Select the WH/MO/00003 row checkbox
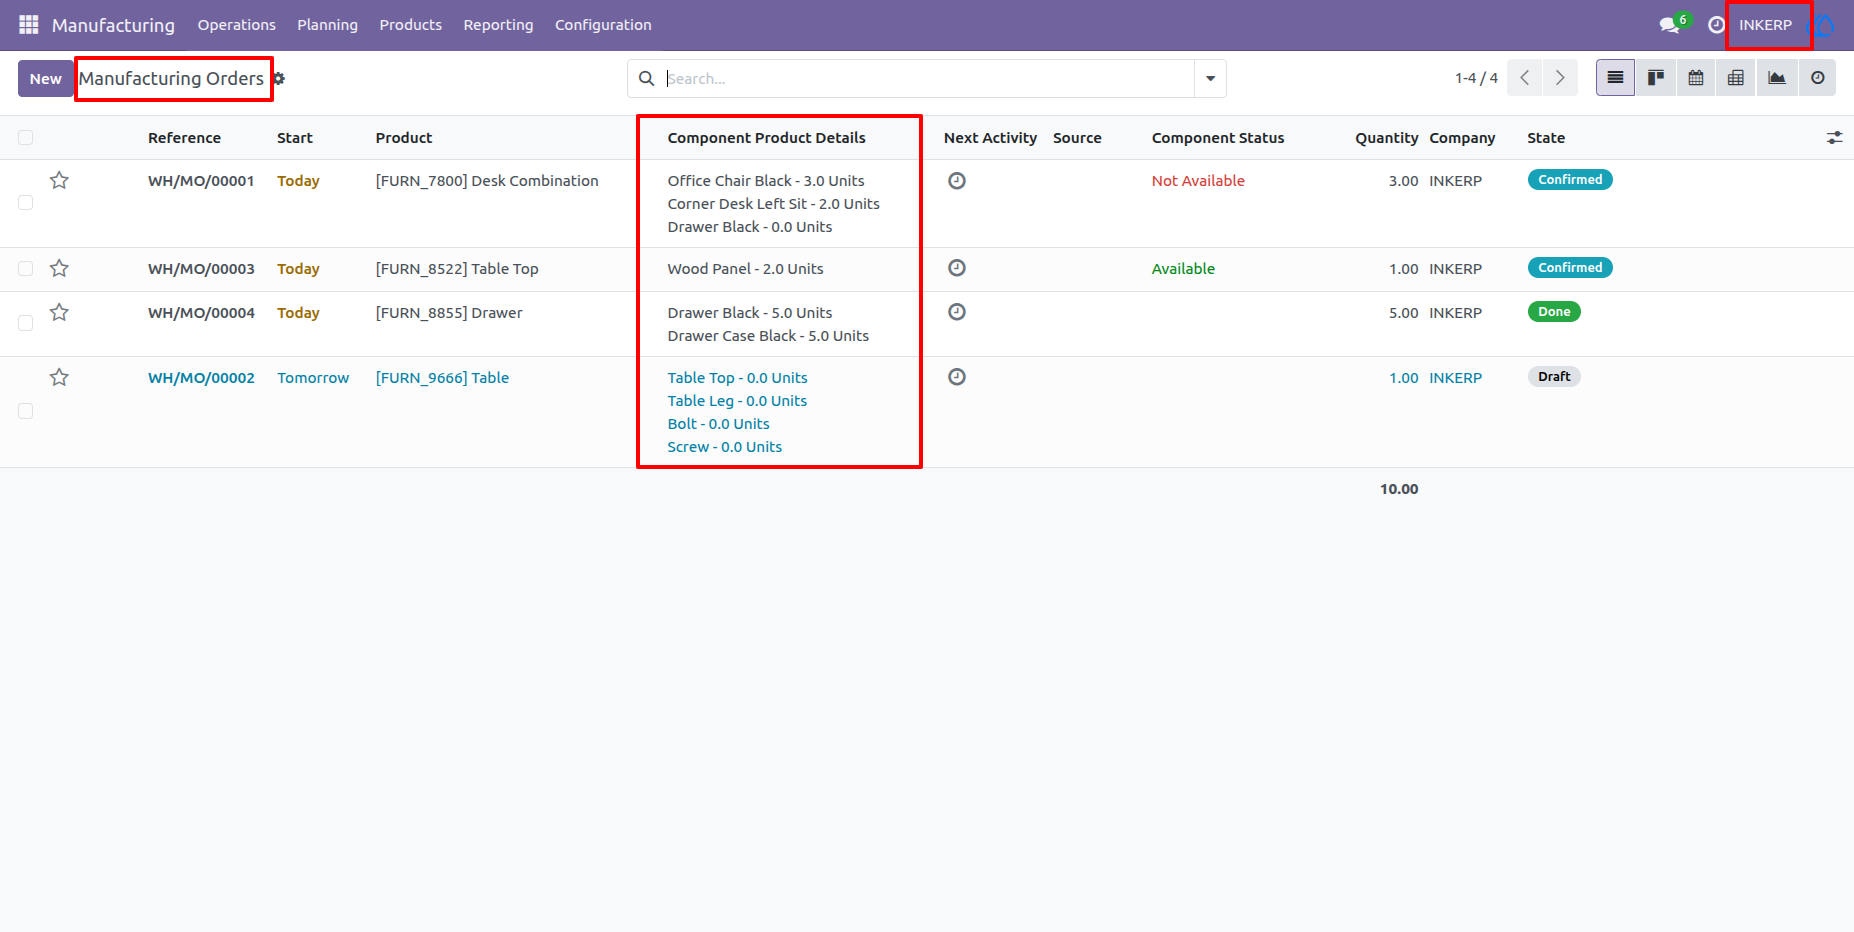 pyautogui.click(x=26, y=269)
